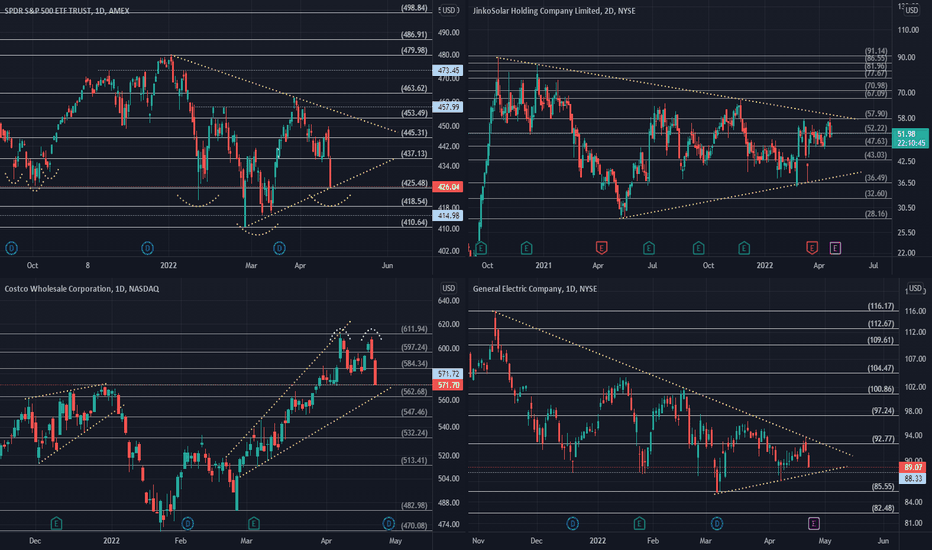Click JinkoSolar level label (36.49)
Screen dimensions: 932x550
876,178
